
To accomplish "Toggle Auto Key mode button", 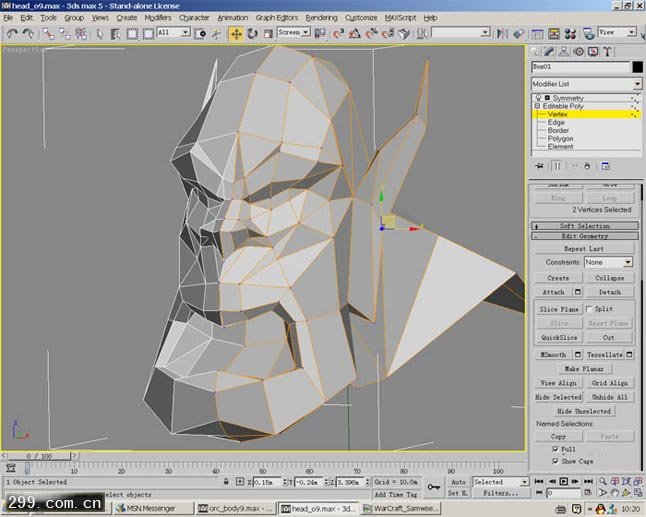I will point(458,482).
